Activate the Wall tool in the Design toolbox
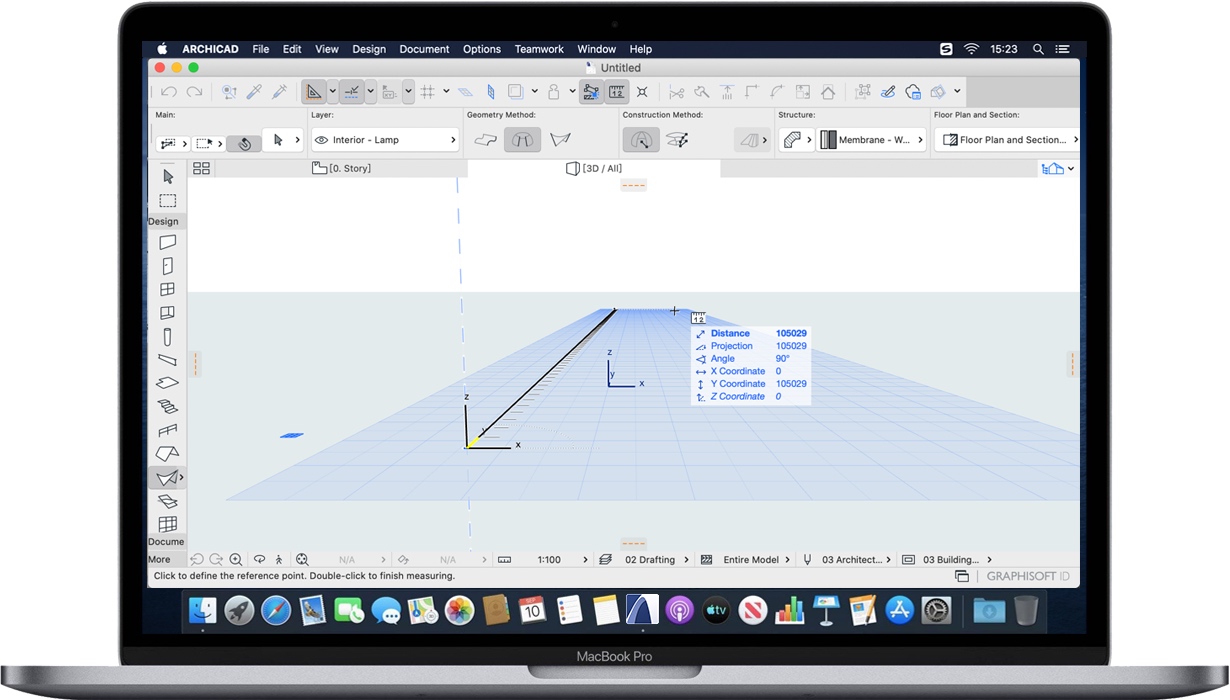This screenshot has height=700, width=1230. pos(167,241)
